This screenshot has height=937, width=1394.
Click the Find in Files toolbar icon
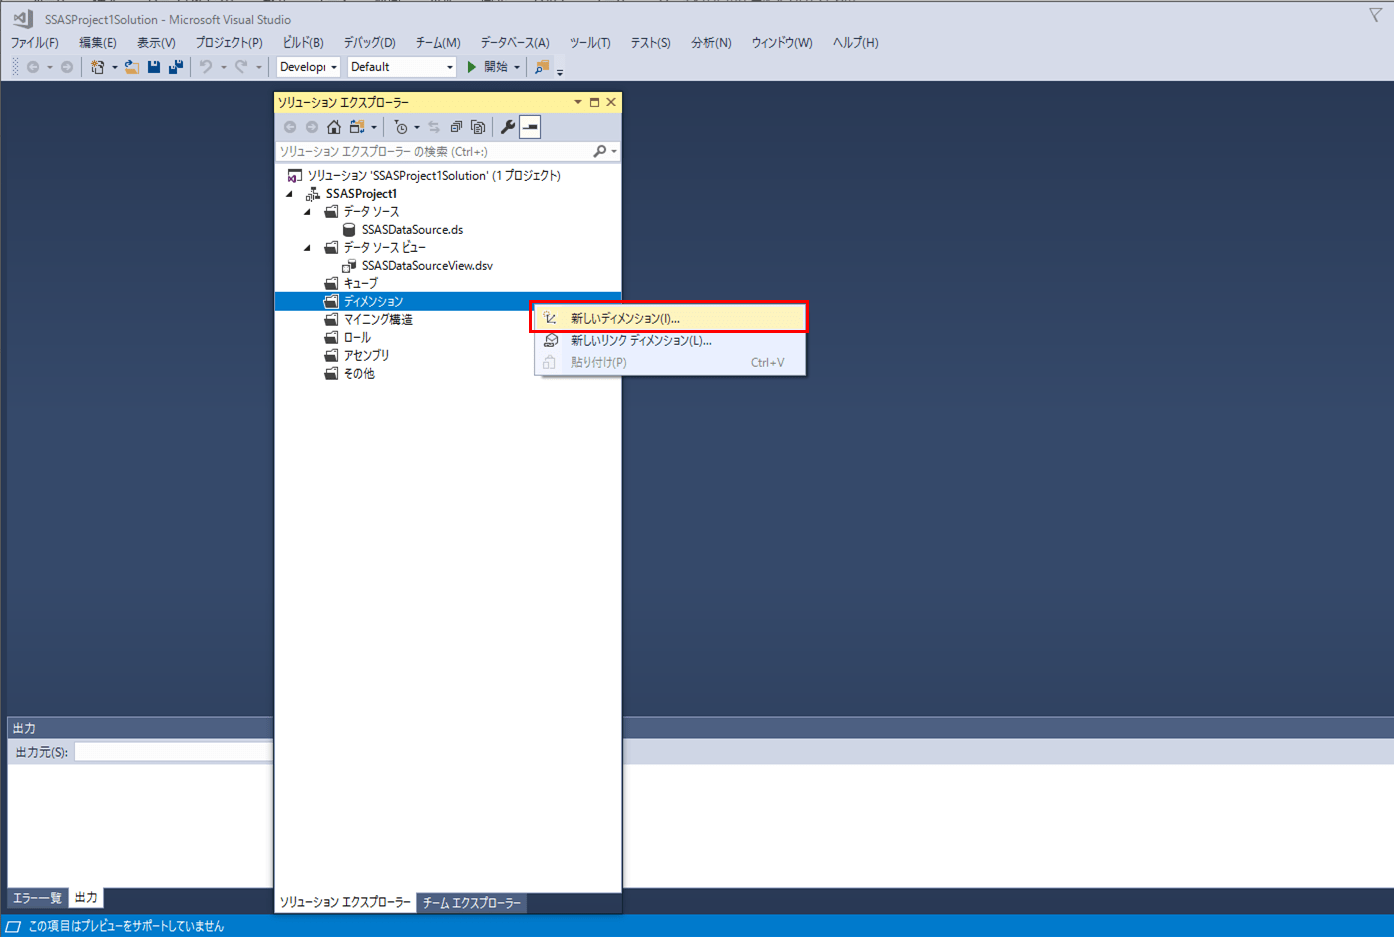point(542,67)
